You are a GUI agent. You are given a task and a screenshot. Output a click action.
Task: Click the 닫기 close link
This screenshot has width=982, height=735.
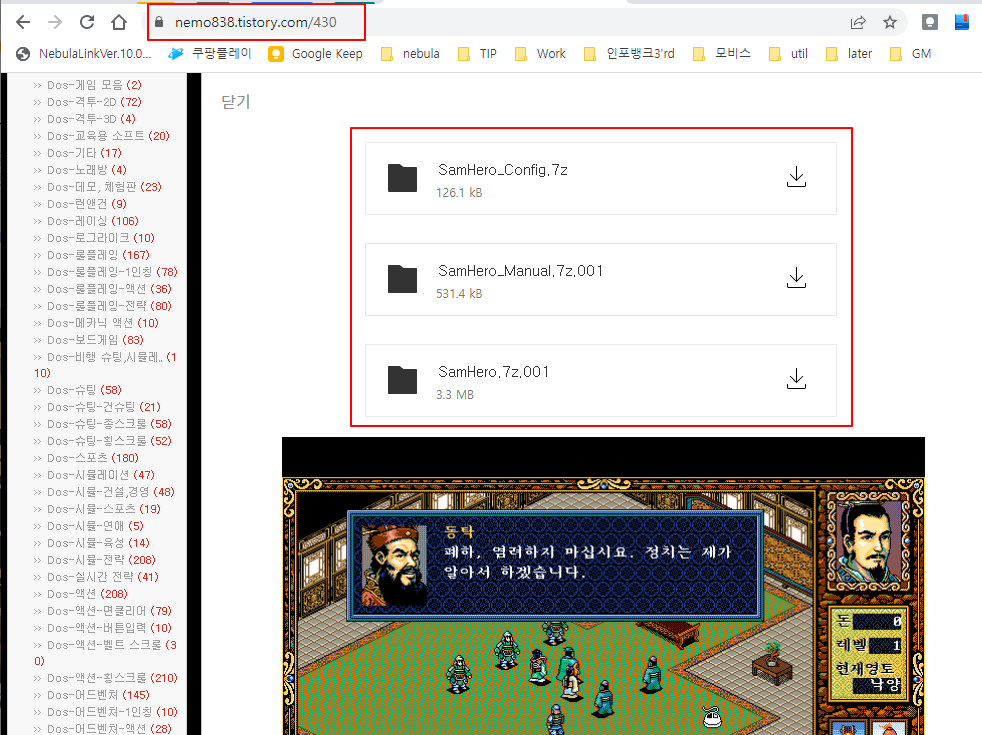235,101
